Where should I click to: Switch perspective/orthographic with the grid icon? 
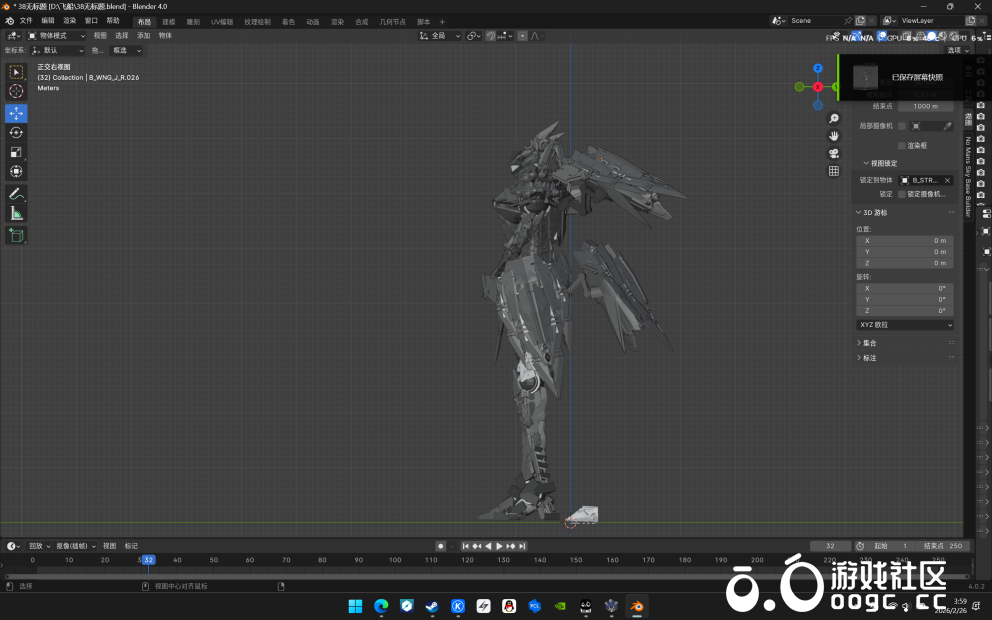pyautogui.click(x=834, y=171)
